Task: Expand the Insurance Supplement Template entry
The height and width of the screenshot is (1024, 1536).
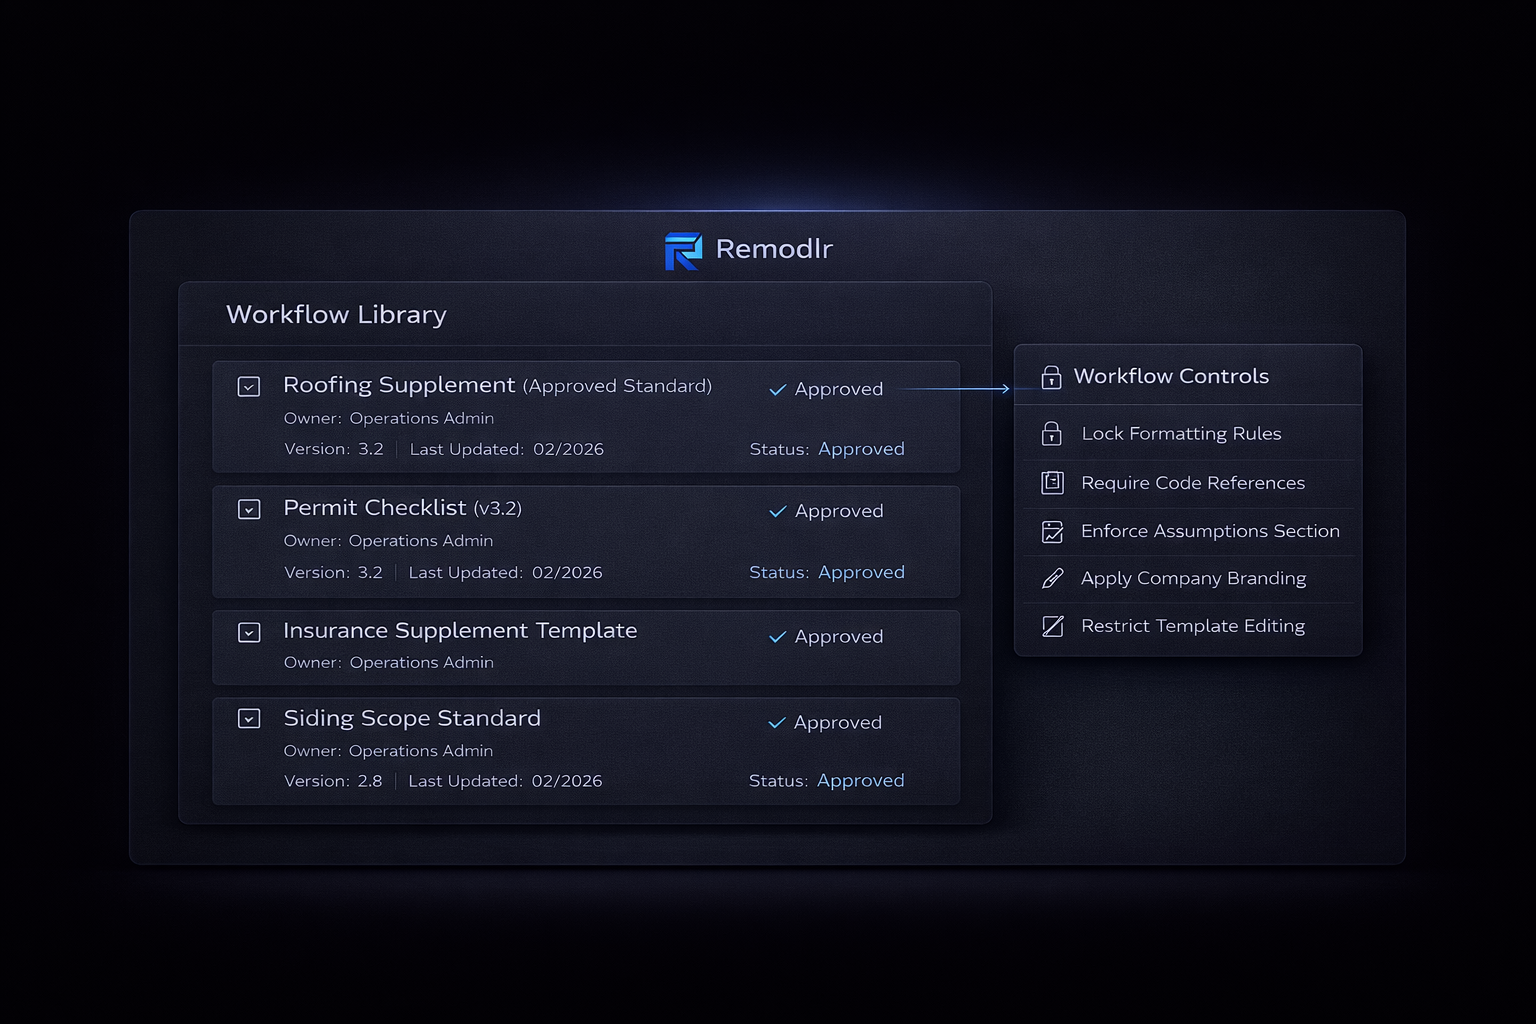Action: pyautogui.click(x=248, y=632)
